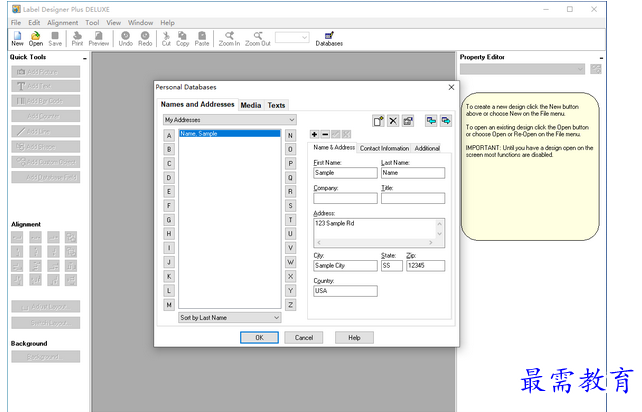Viewport: 642px width, 412px height.
Task: Filter names by letter N
Action: click(290, 136)
